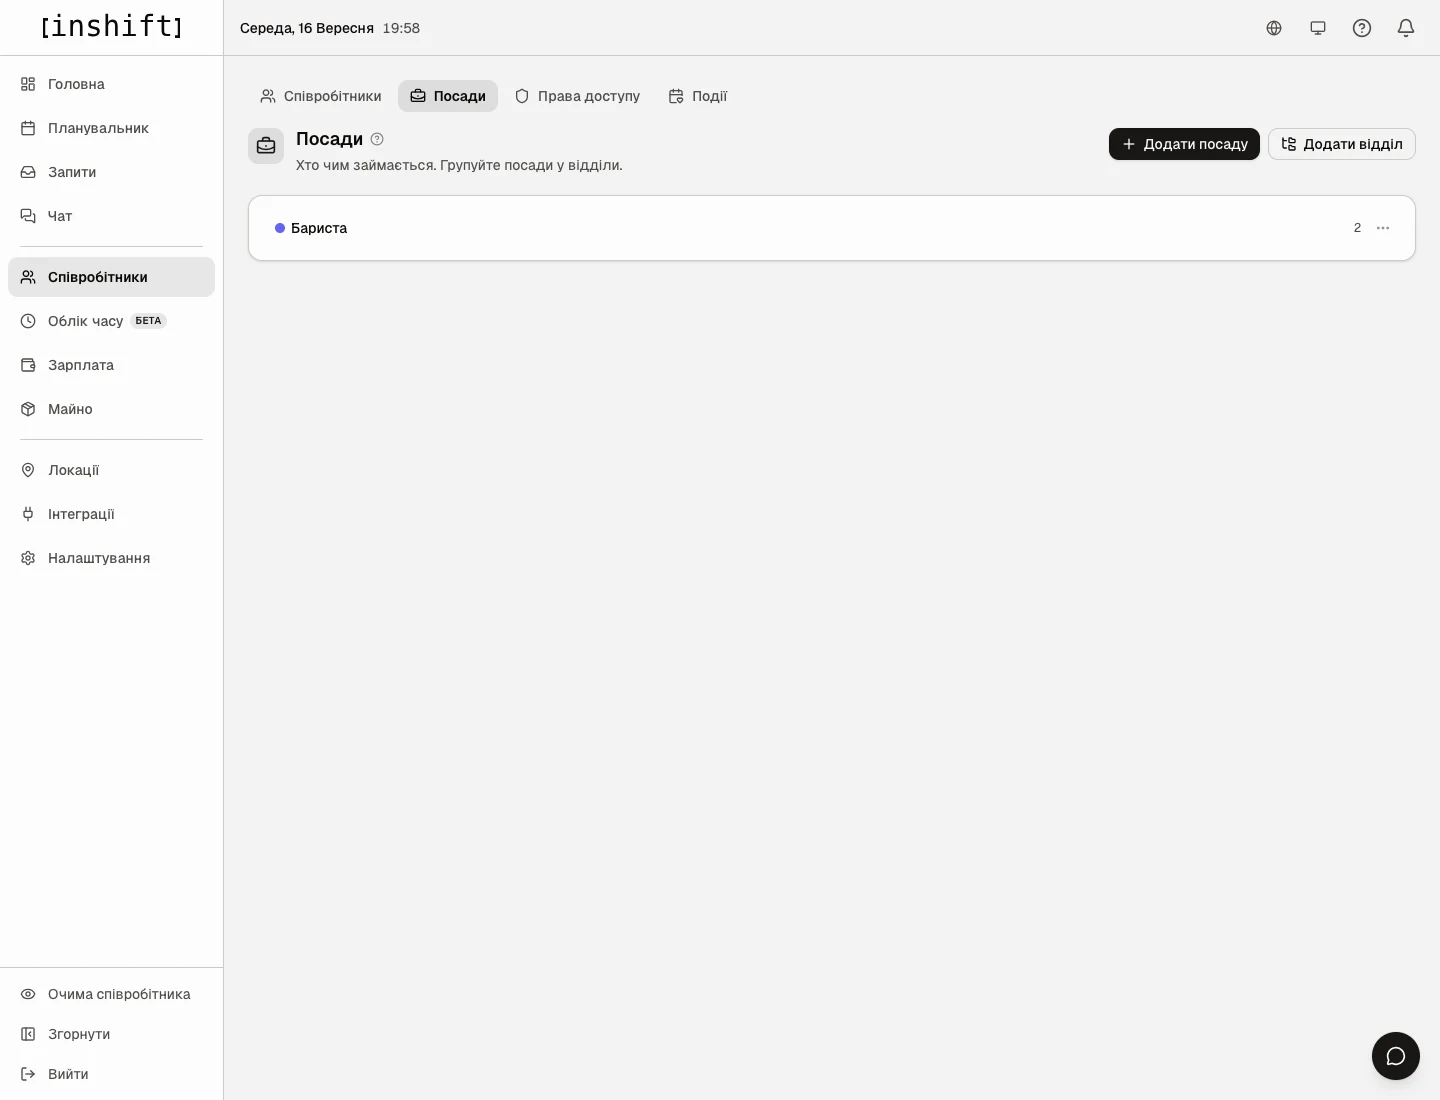Open Майно in sidebar
The height and width of the screenshot is (1100, 1440).
(111, 409)
